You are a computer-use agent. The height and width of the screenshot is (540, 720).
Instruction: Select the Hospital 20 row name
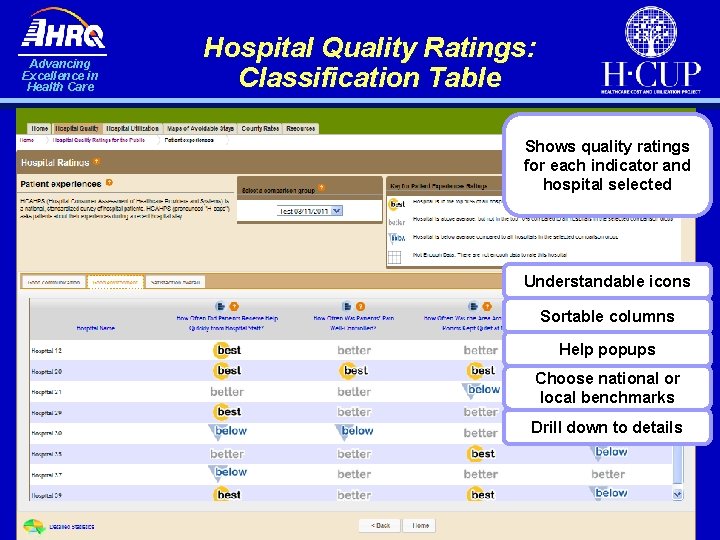click(x=46, y=371)
